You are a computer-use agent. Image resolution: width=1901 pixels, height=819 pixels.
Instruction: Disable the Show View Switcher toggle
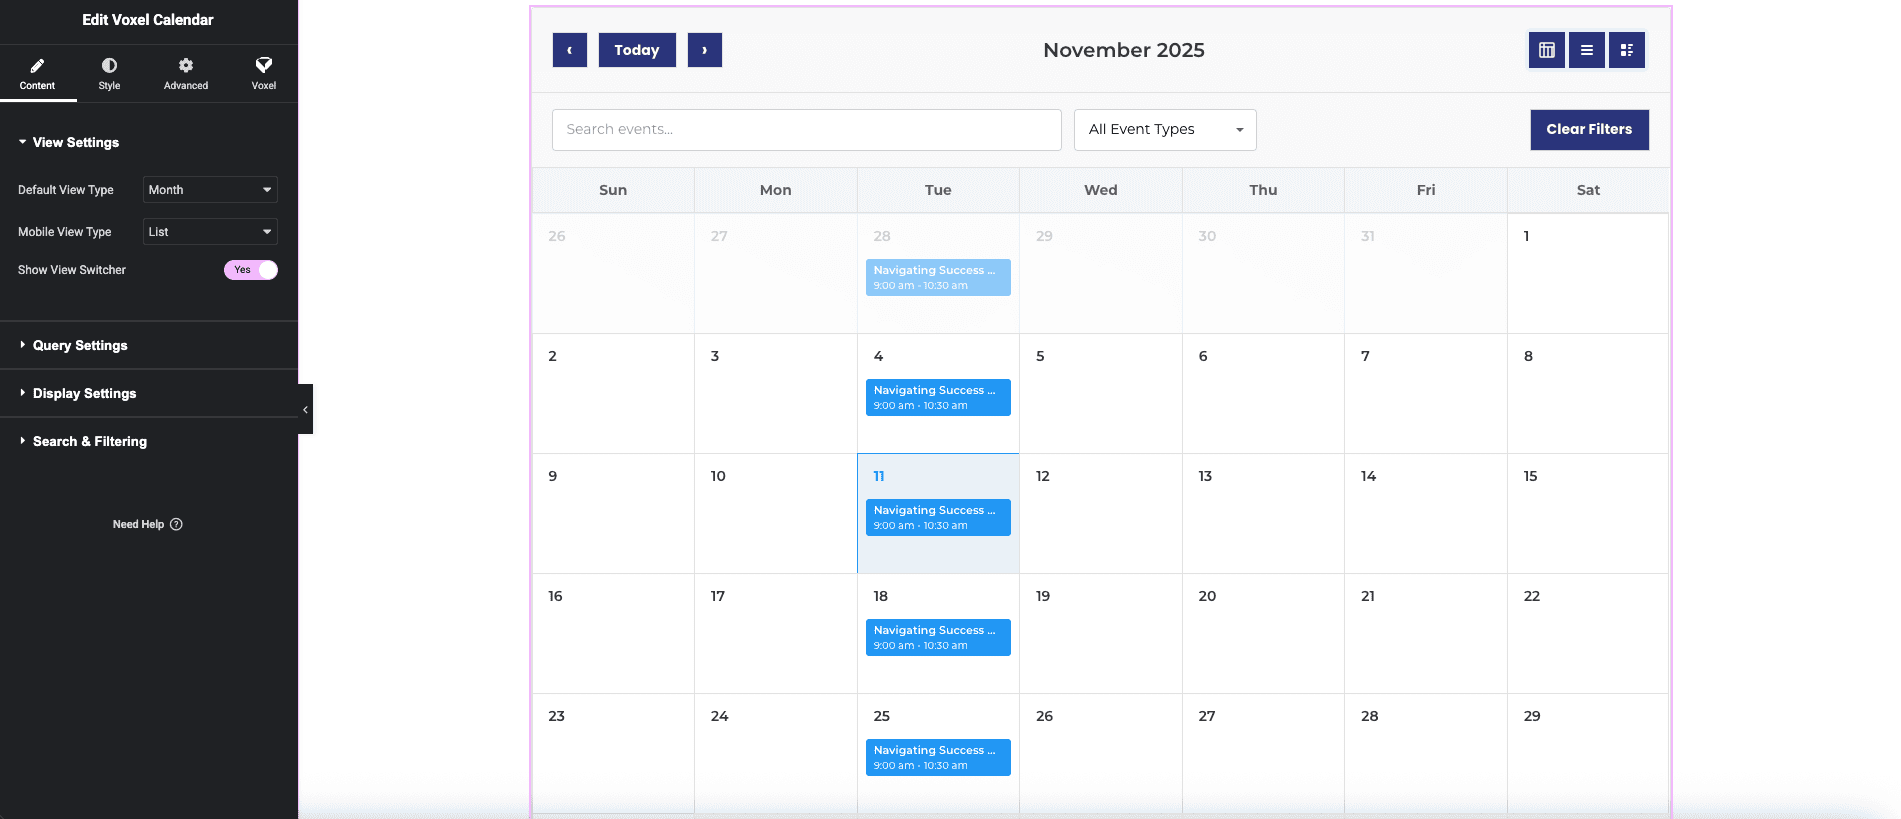(251, 270)
